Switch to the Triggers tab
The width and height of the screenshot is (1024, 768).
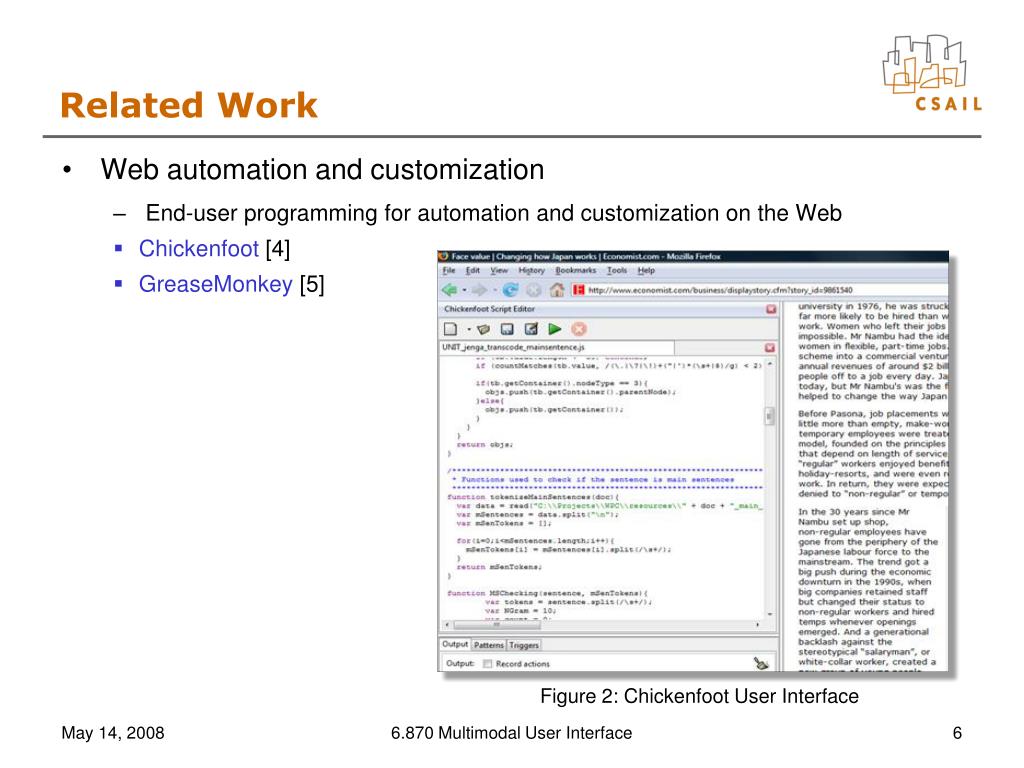(524, 645)
